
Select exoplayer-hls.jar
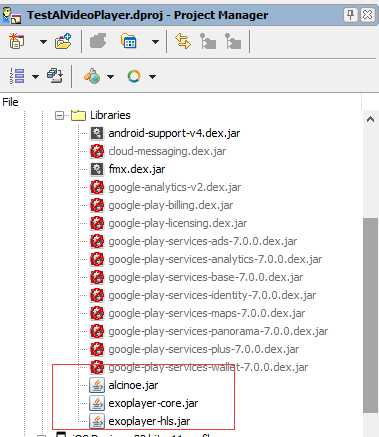tap(149, 421)
